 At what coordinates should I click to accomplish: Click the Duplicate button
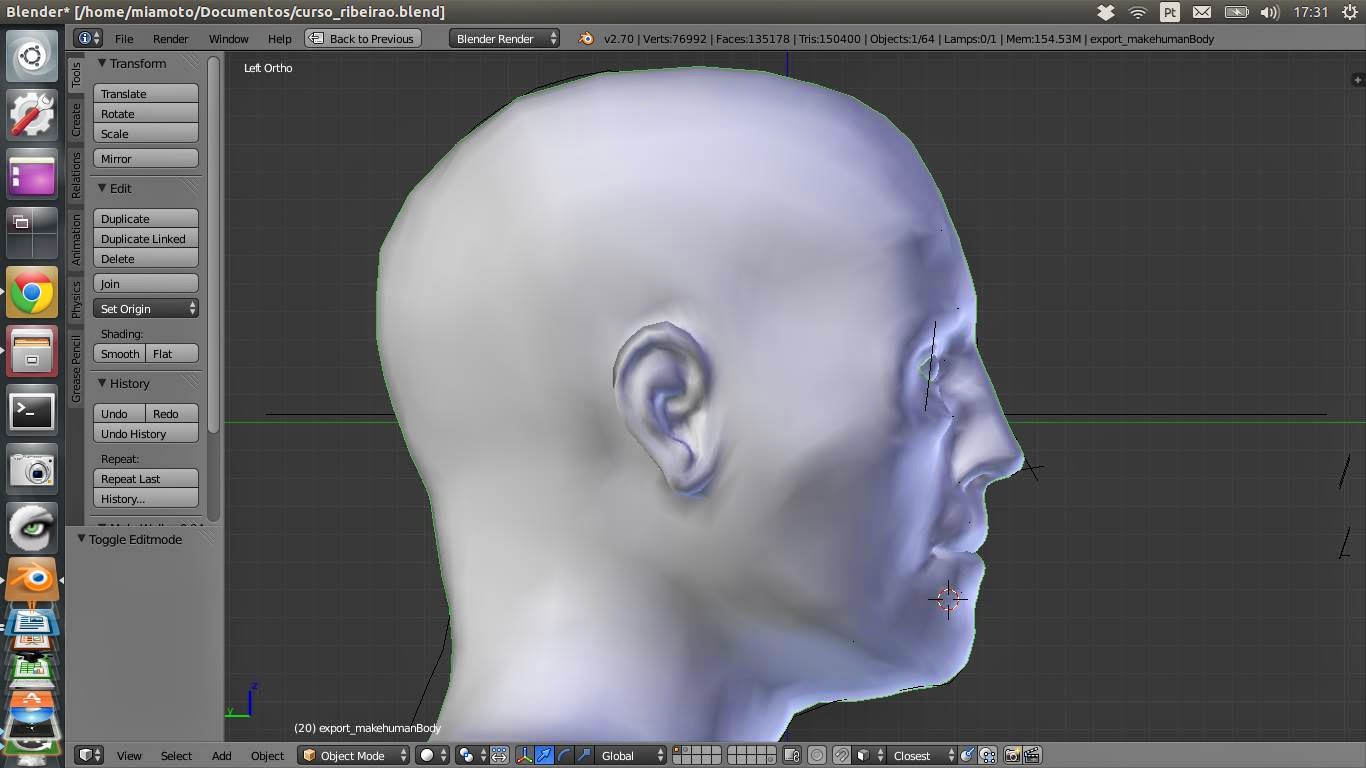[x=146, y=218]
